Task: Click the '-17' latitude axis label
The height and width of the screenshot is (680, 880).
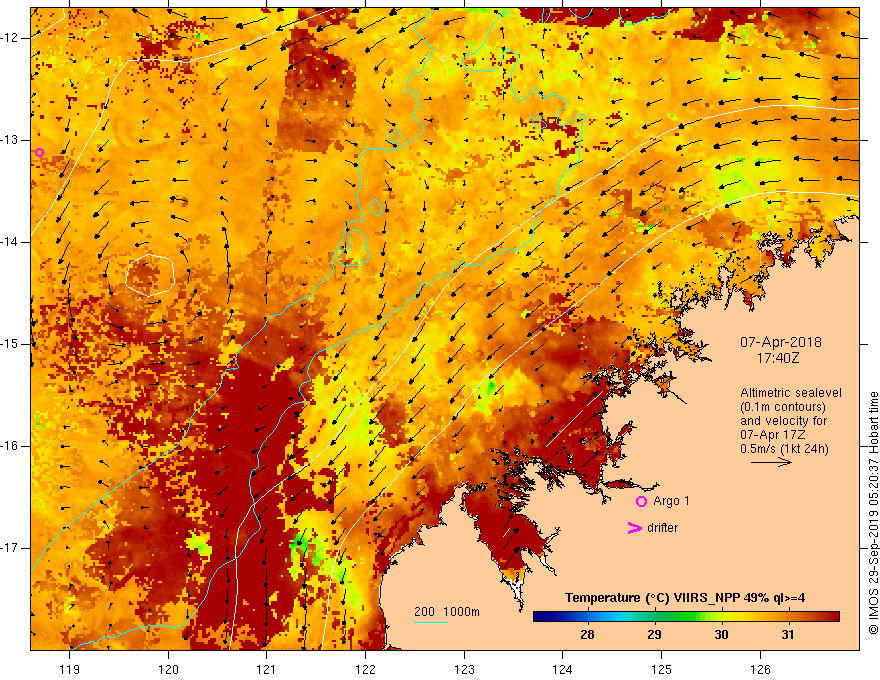Action: (x=10, y=548)
